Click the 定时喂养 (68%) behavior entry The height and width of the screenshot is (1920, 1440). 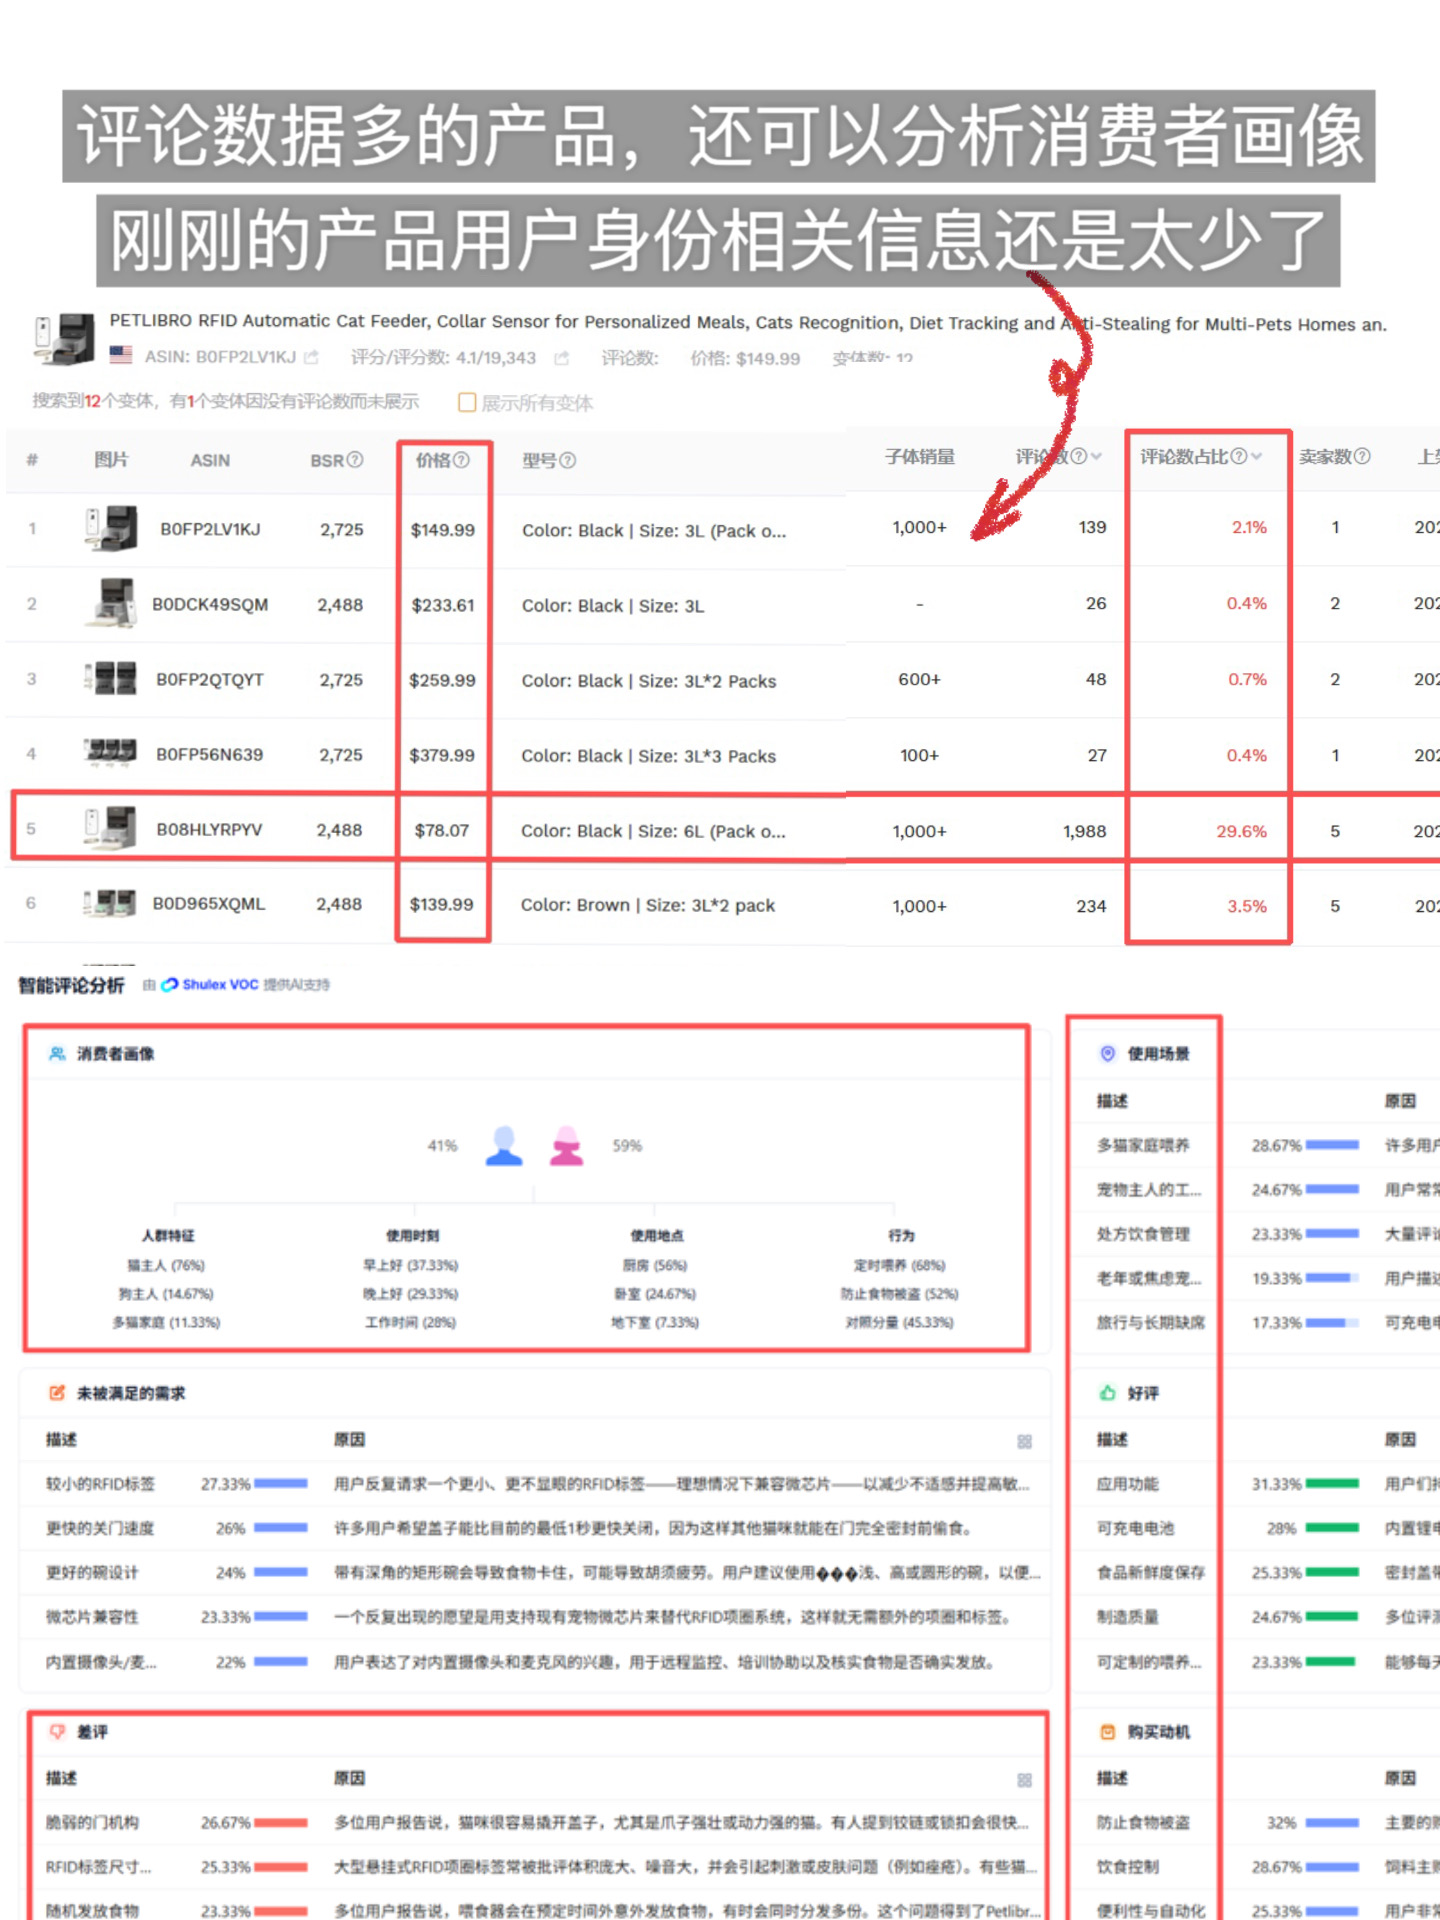tap(900, 1265)
